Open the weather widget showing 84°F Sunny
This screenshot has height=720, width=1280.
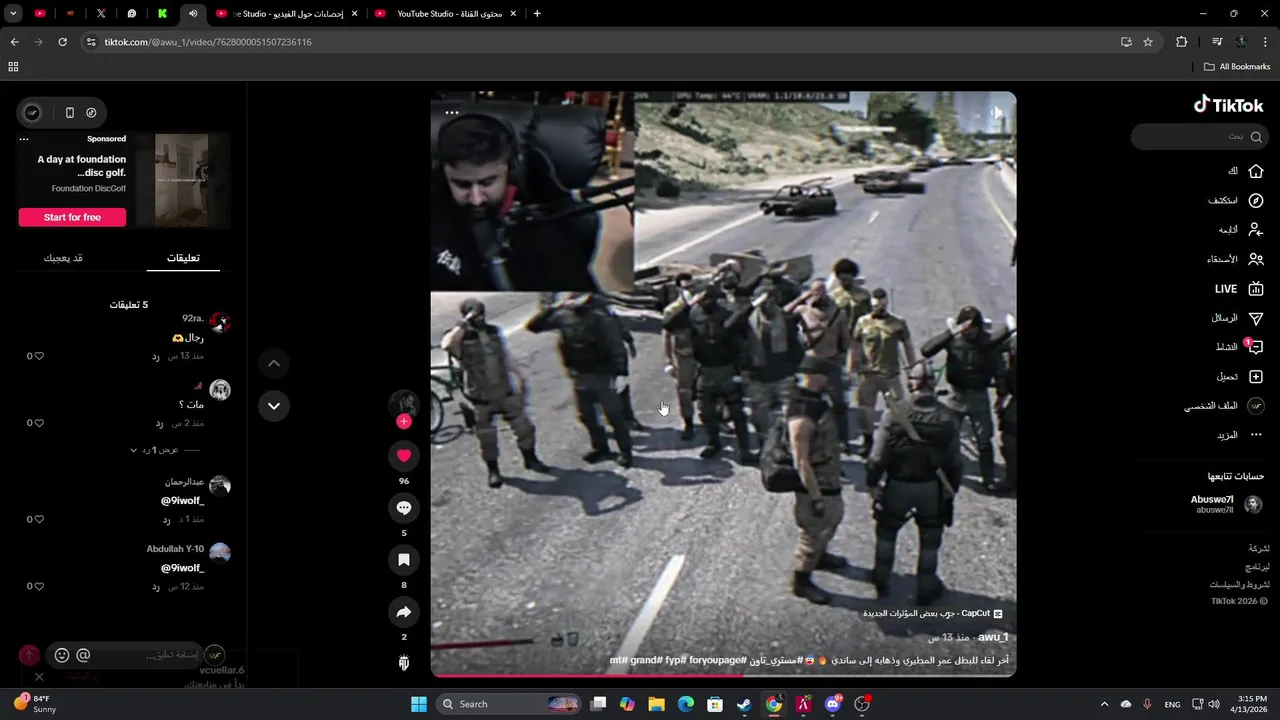35,703
